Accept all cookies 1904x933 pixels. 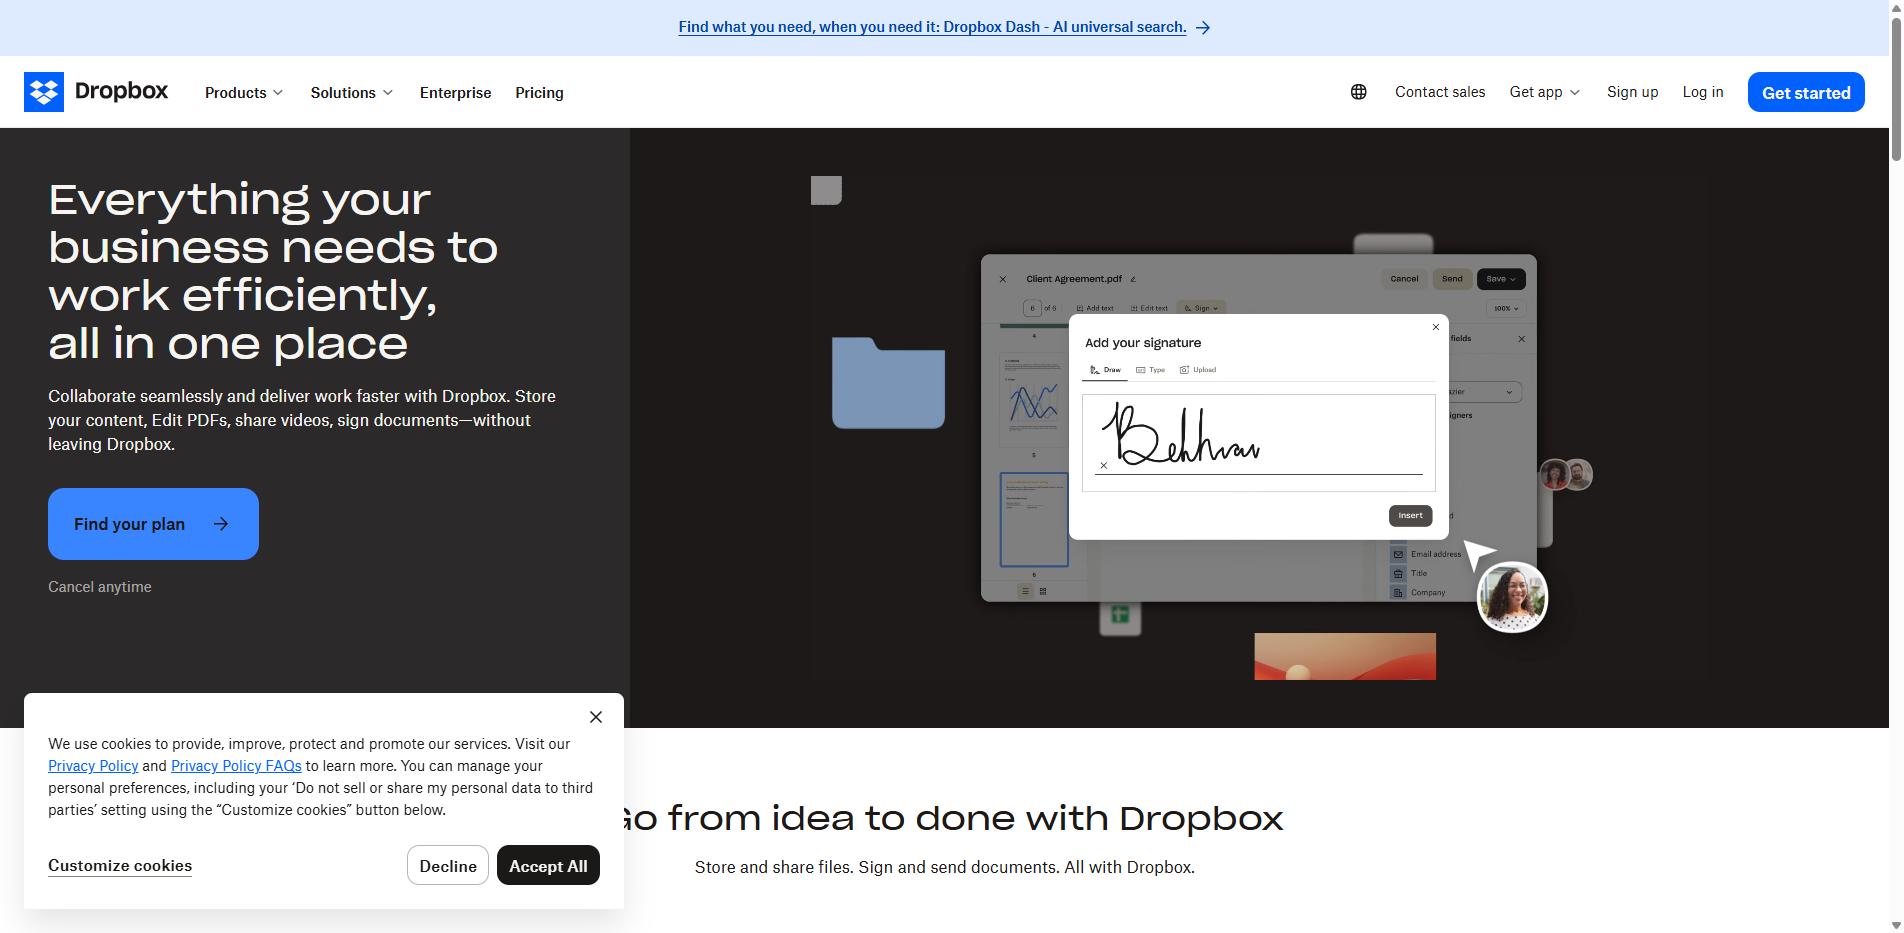point(548,865)
